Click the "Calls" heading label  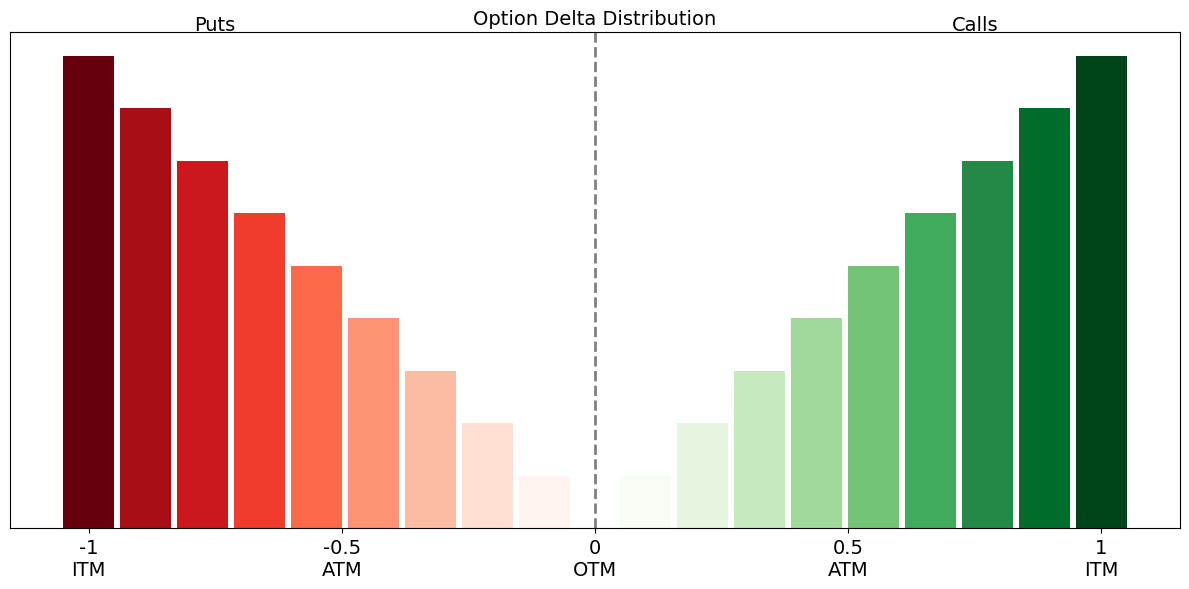point(974,25)
